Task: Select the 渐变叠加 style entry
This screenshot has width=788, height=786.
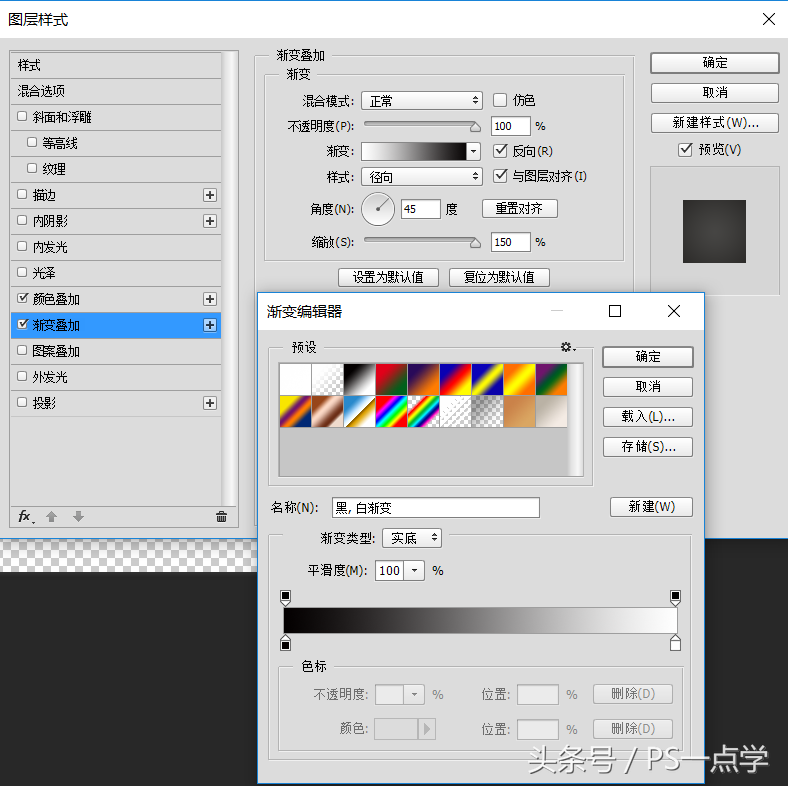Action: pyautogui.click(x=116, y=325)
